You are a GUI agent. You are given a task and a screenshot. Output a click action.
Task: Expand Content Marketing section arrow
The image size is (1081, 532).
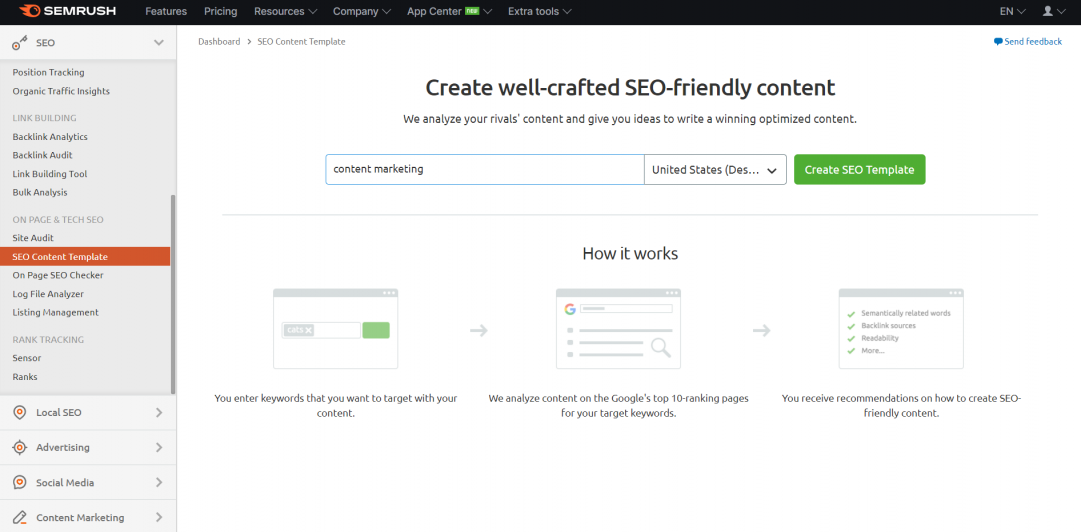click(159, 518)
